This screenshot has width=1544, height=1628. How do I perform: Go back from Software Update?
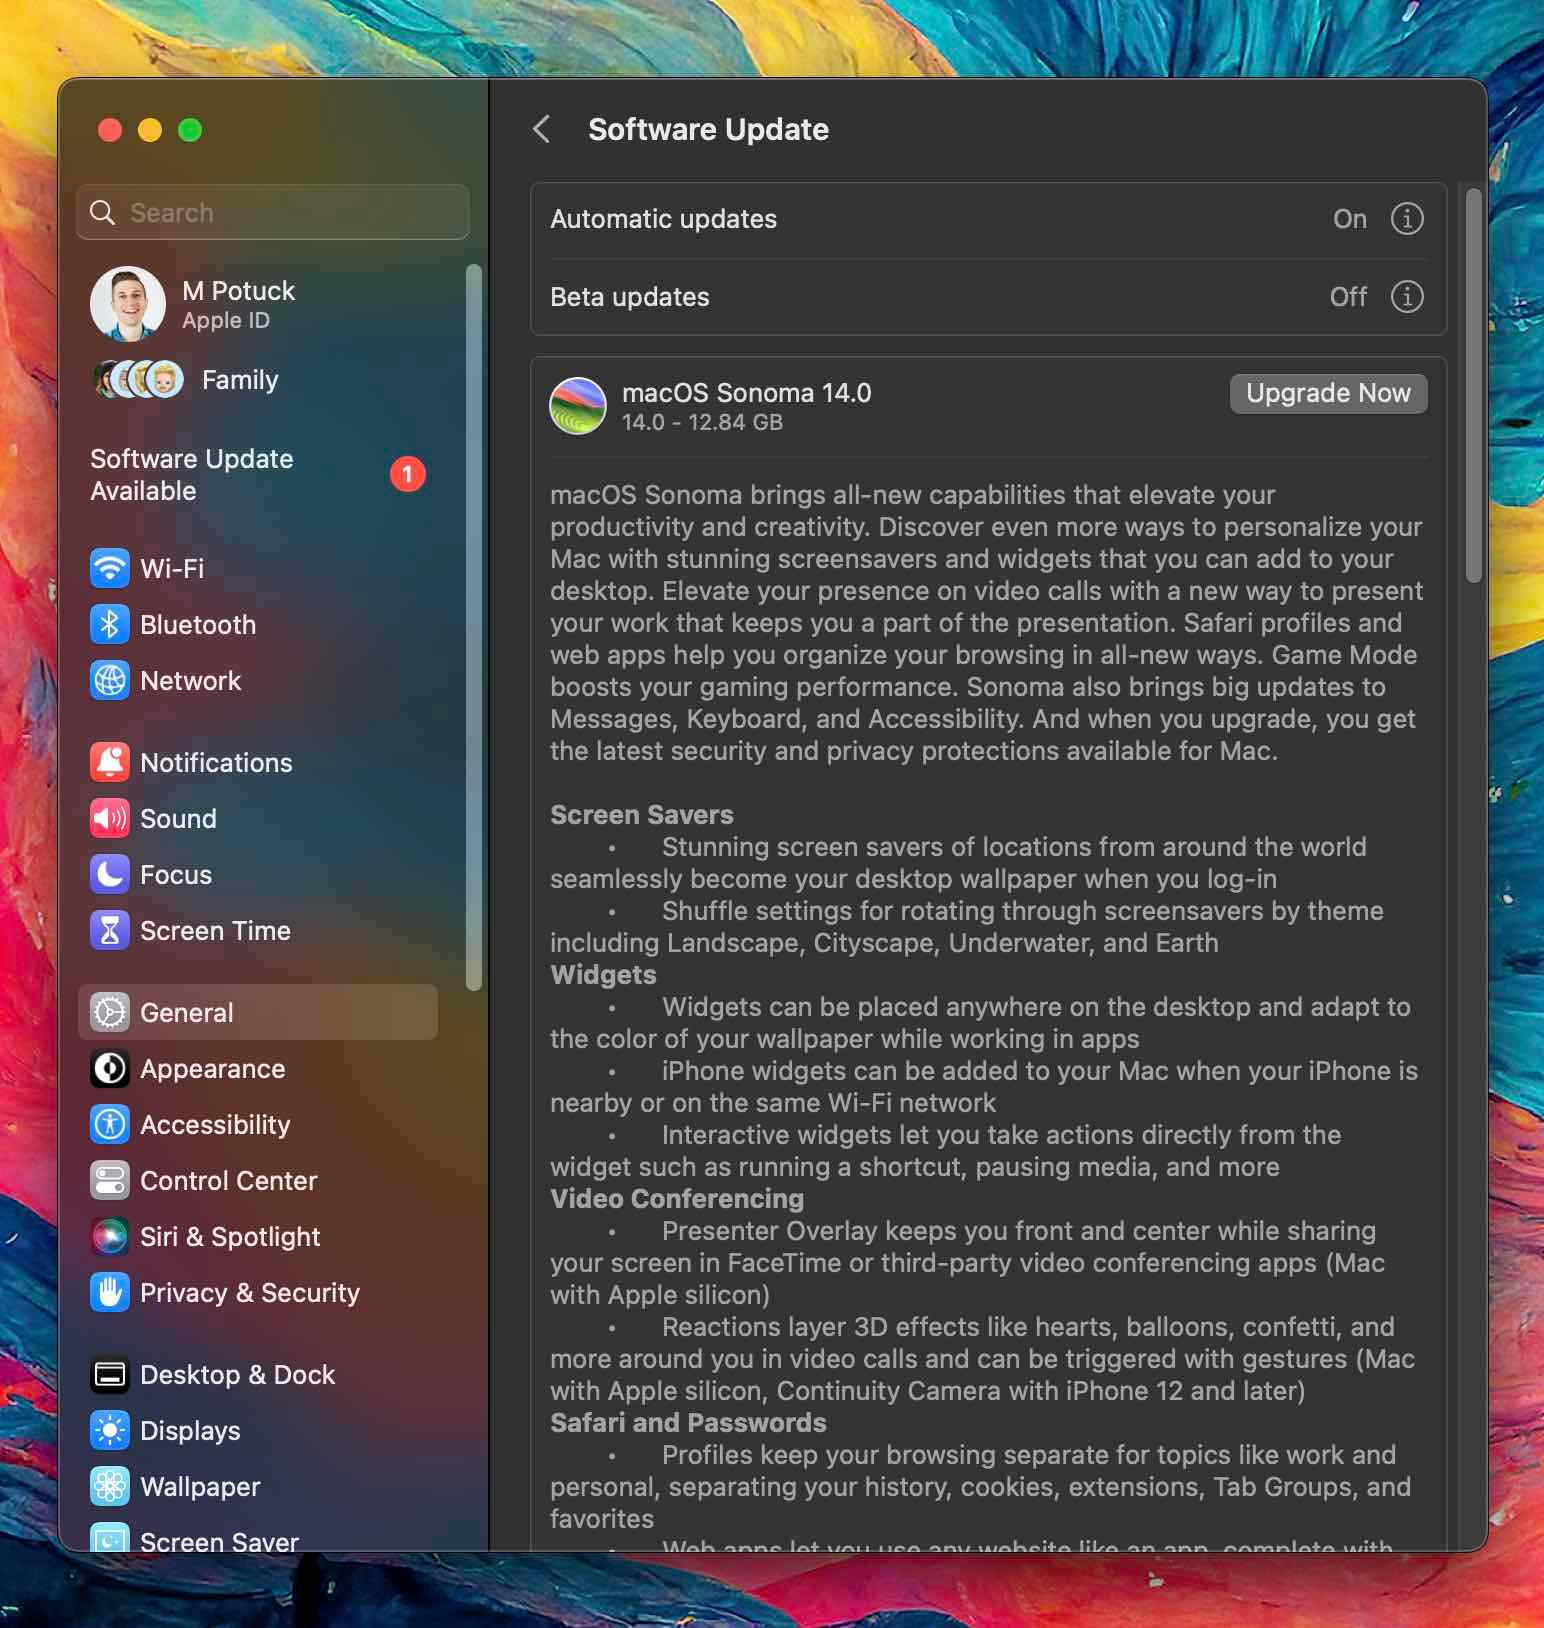pos(541,129)
